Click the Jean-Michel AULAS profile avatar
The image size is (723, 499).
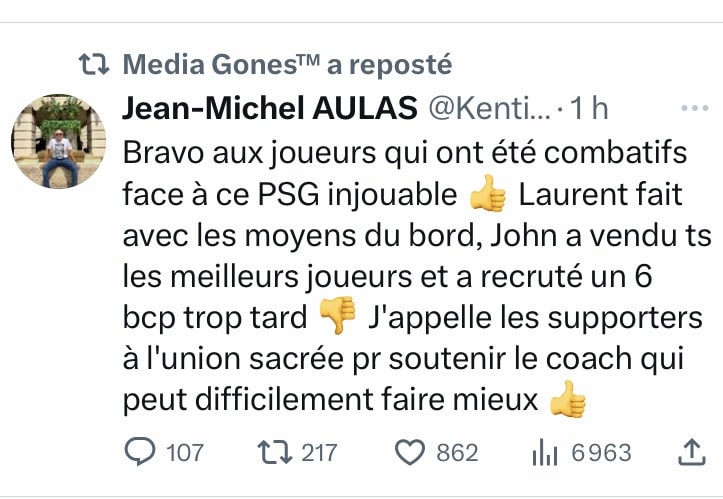pyautogui.click(x=58, y=141)
